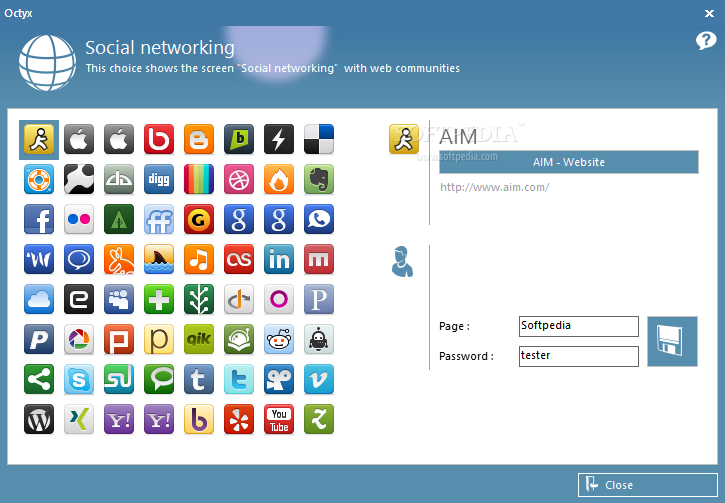Select the Reddit alien icon
Screen dimensions: 725x503
click(x=279, y=339)
